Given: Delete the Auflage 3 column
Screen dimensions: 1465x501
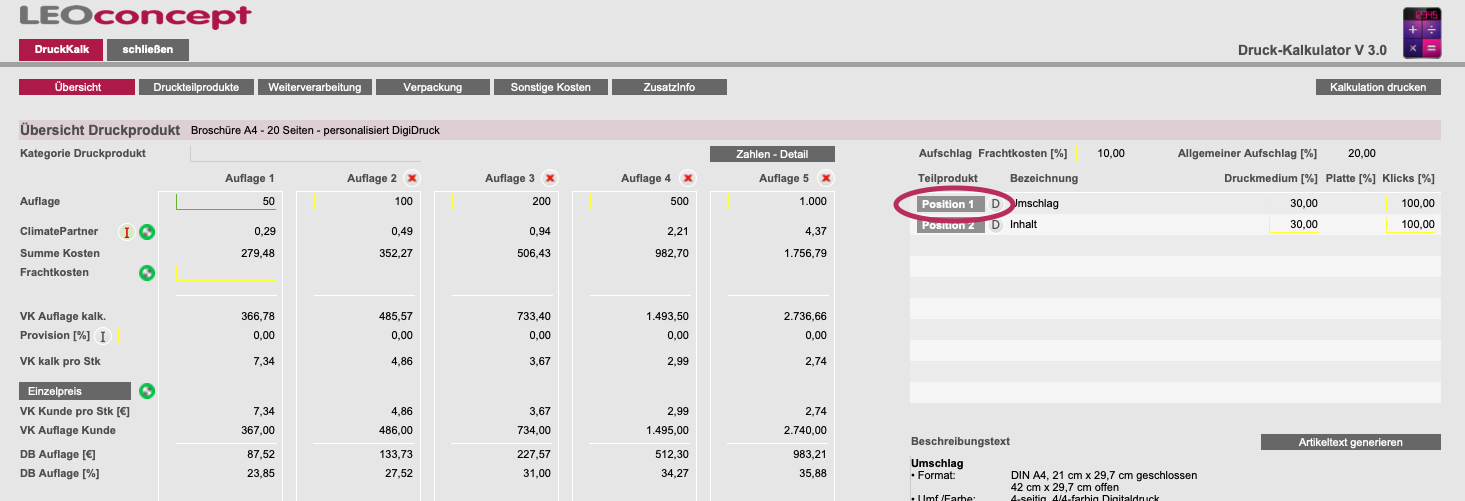Looking at the screenshot, I should pos(550,178).
